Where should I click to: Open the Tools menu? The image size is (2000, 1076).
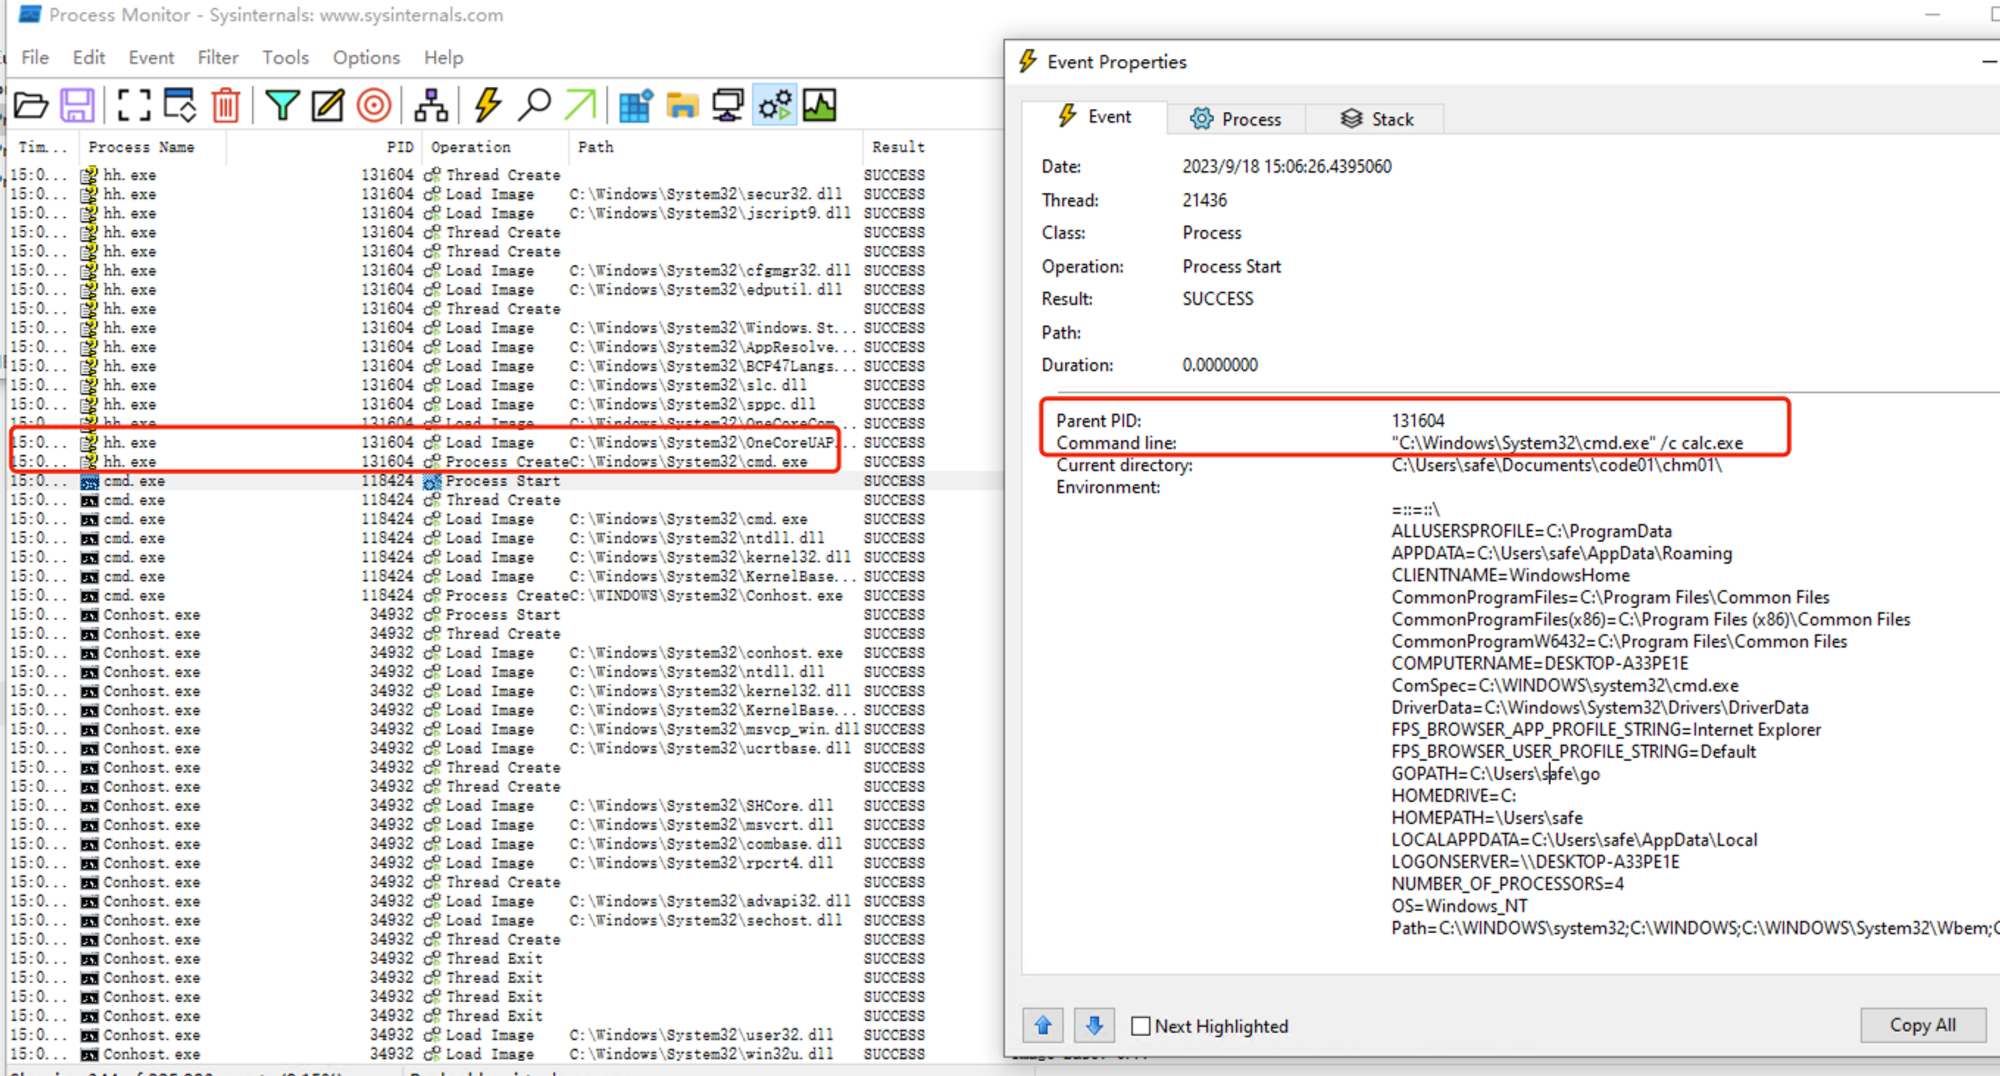click(285, 58)
